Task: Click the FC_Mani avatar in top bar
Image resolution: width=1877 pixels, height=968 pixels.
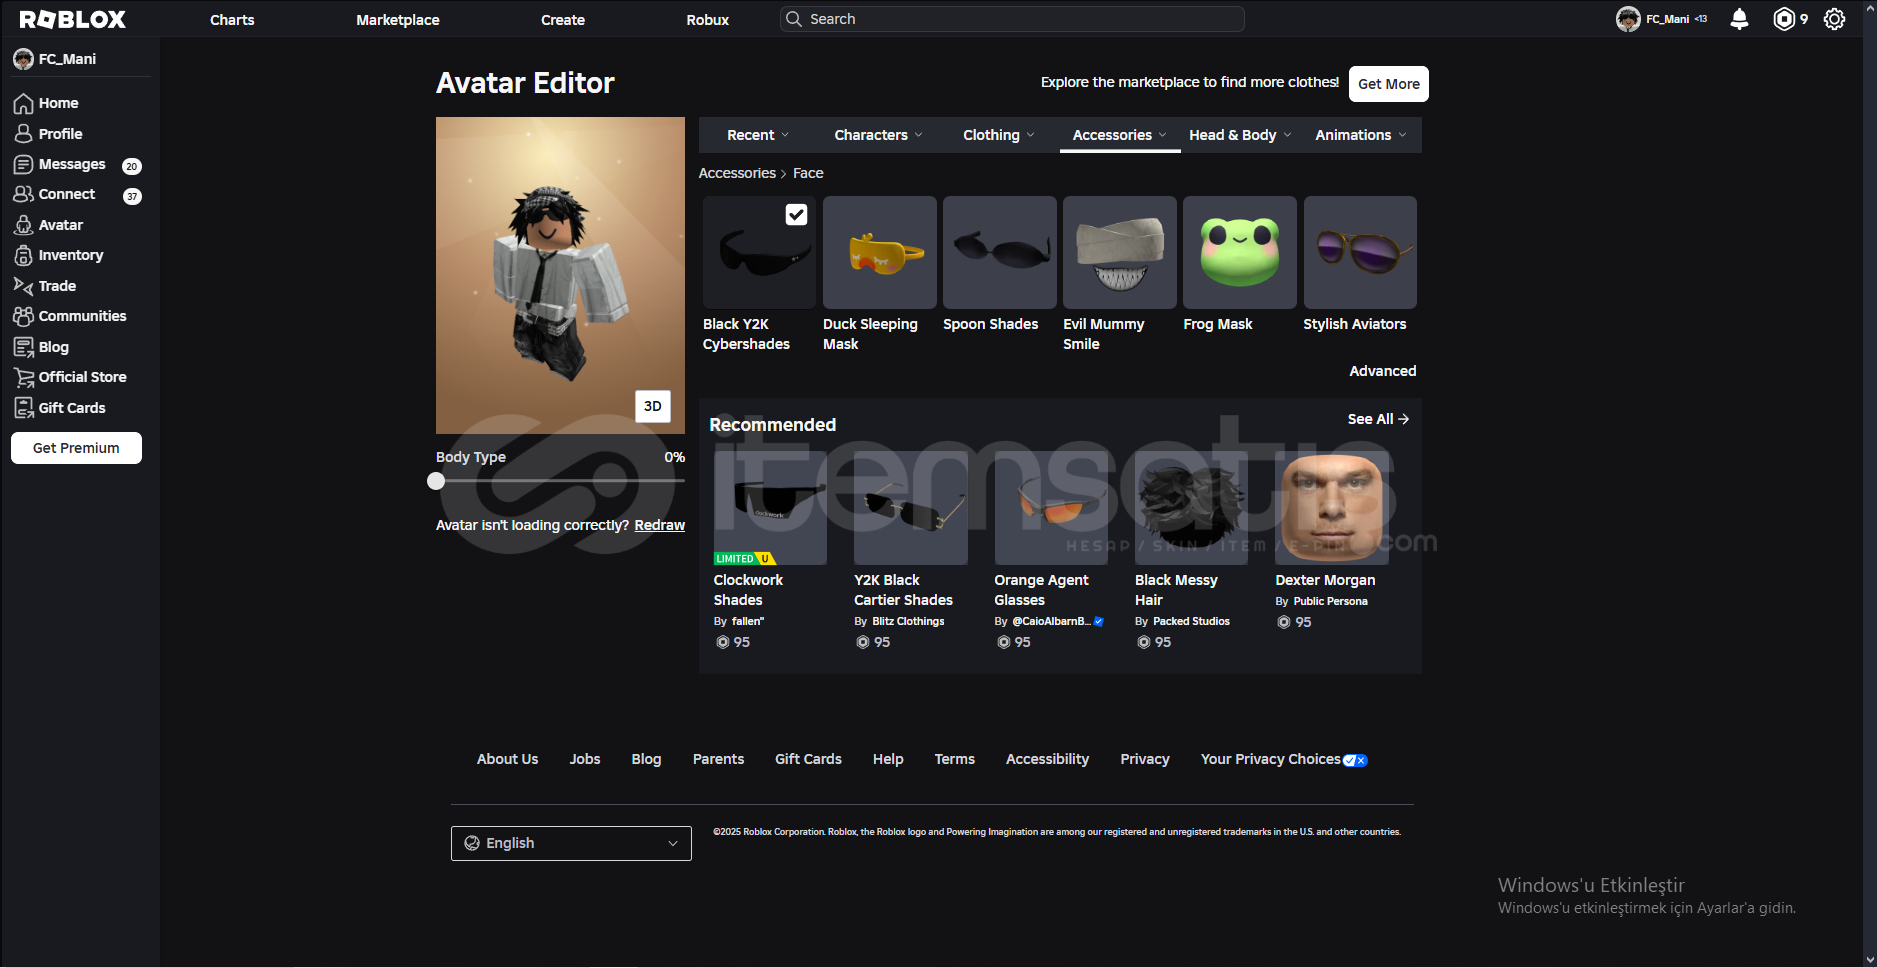Action: (x=1628, y=19)
